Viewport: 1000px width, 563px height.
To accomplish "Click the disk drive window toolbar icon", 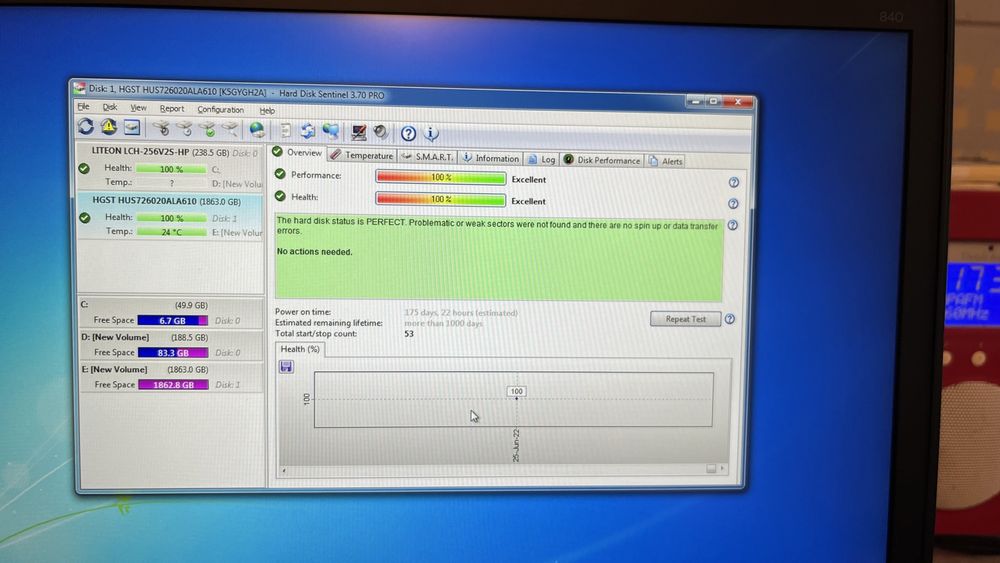I will (132, 128).
